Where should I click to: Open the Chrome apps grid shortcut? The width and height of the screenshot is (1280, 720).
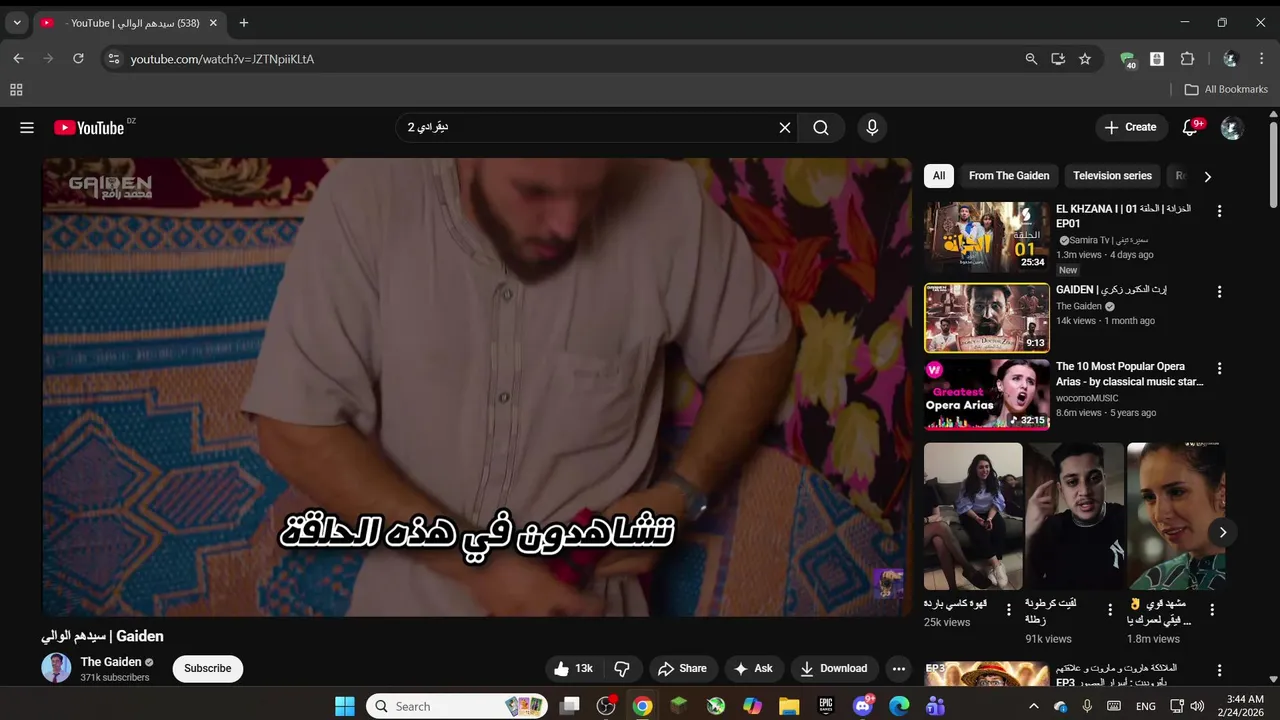coord(16,90)
